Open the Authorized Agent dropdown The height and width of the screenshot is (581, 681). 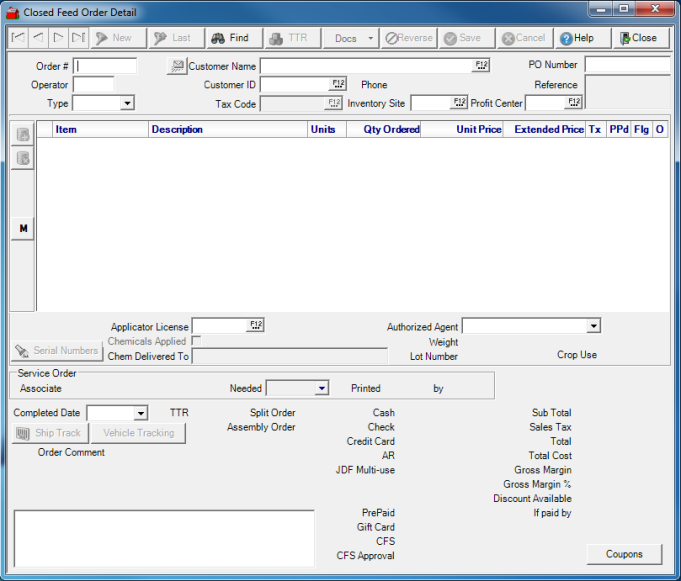pyautogui.click(x=593, y=326)
